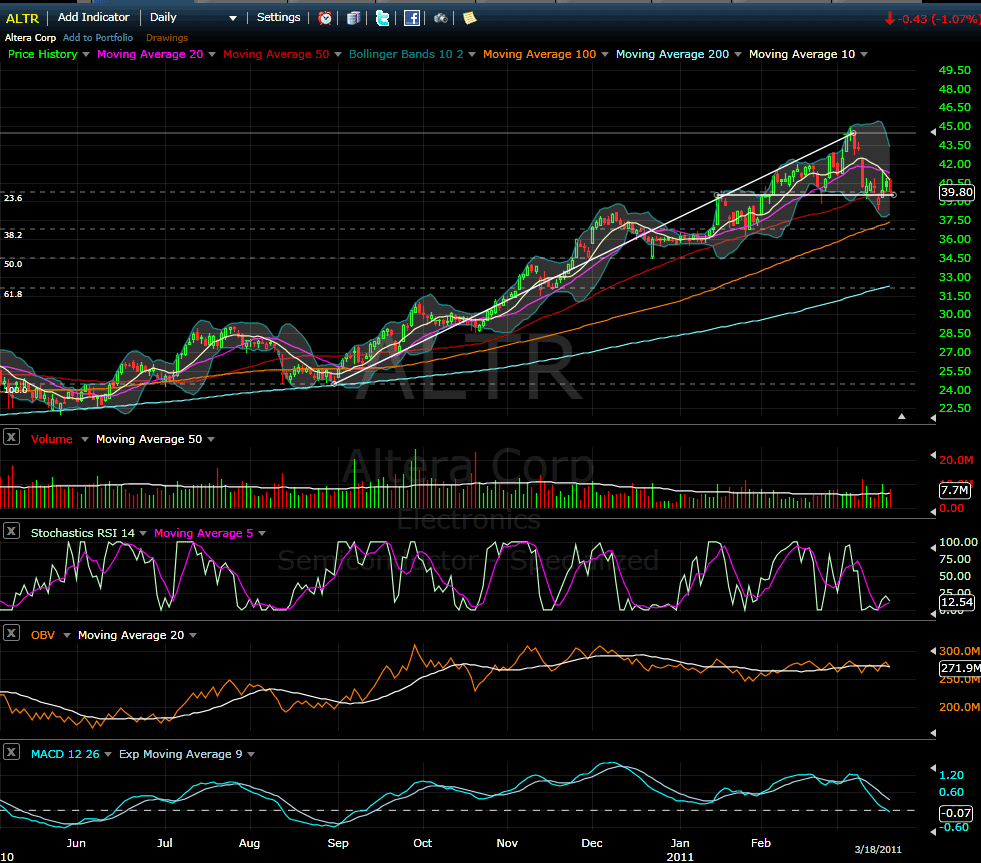This screenshot has width=981, height=863.
Task: Share chart via the Twitter icon
Action: point(382,18)
